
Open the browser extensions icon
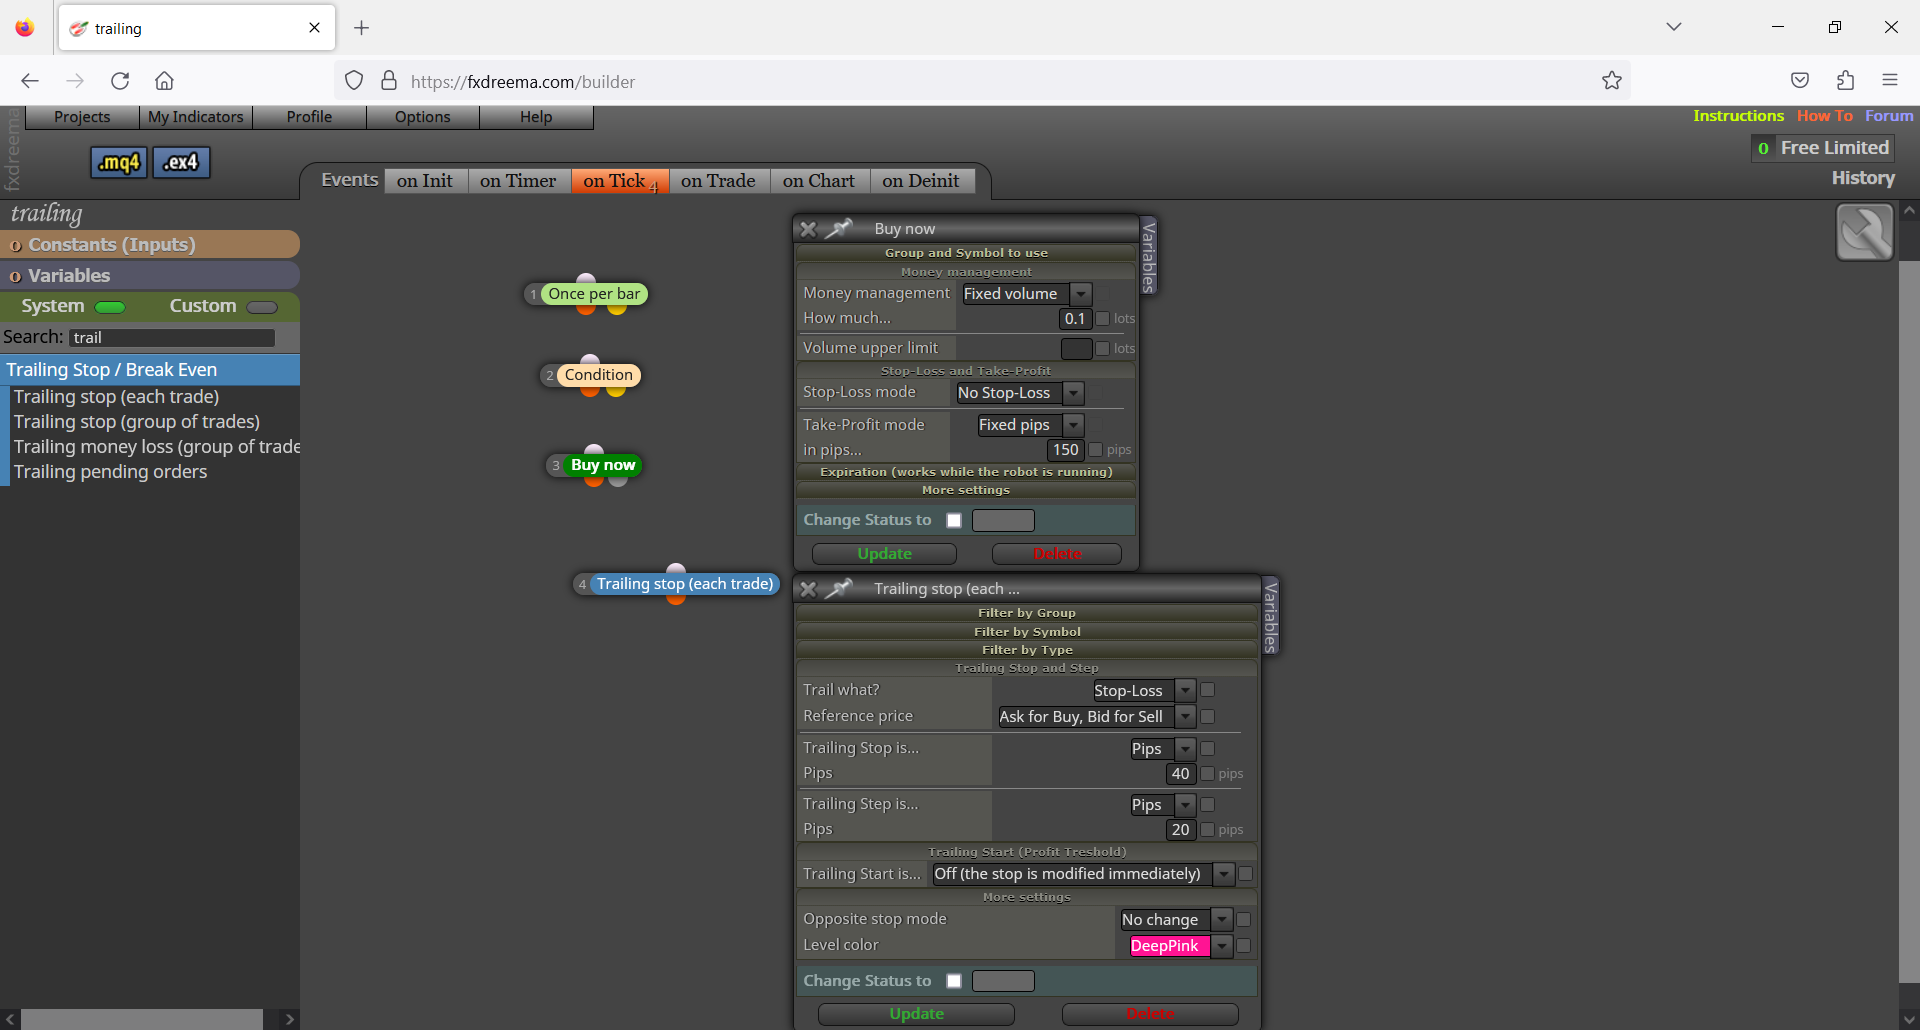[1845, 81]
